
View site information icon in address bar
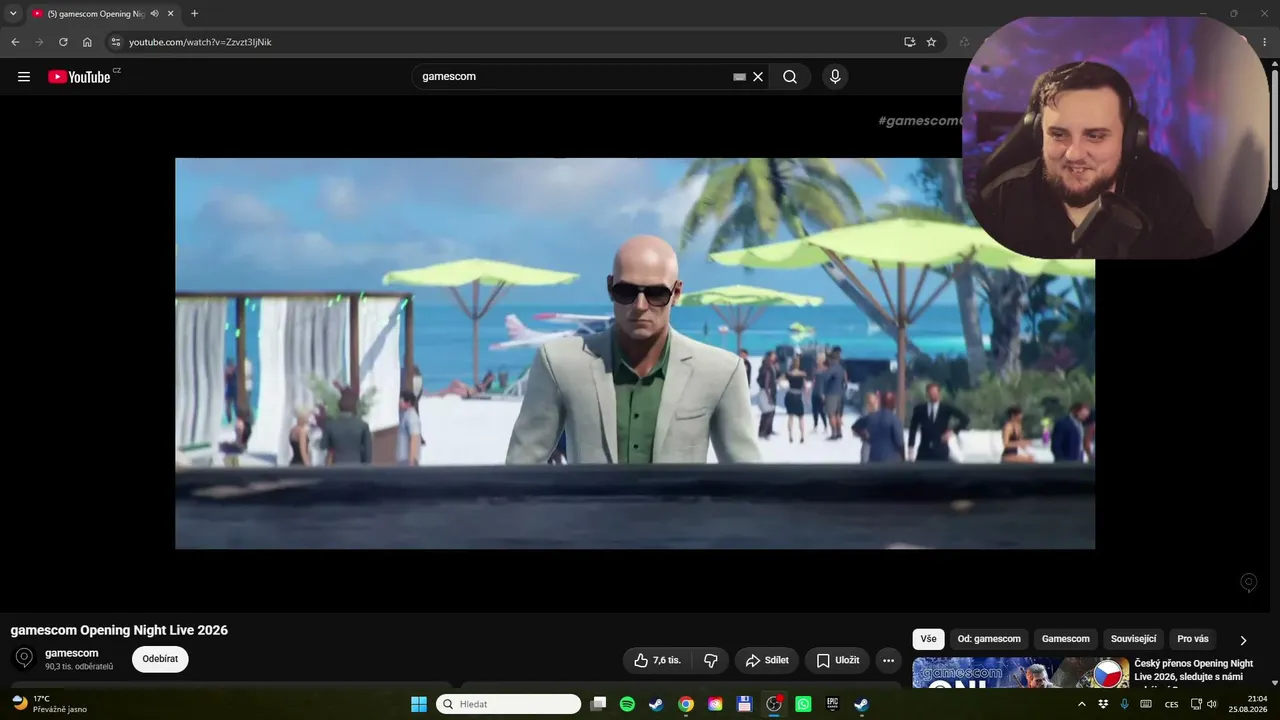pos(115,42)
